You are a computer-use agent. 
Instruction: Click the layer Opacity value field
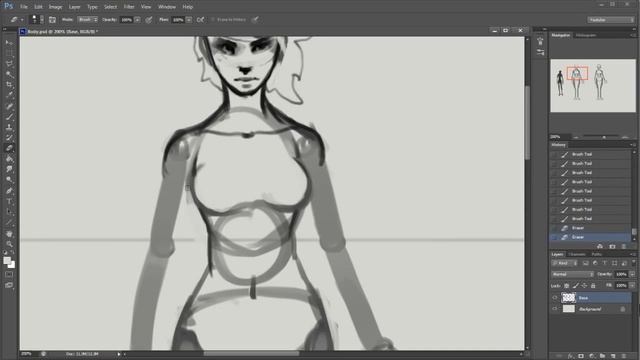(621, 274)
